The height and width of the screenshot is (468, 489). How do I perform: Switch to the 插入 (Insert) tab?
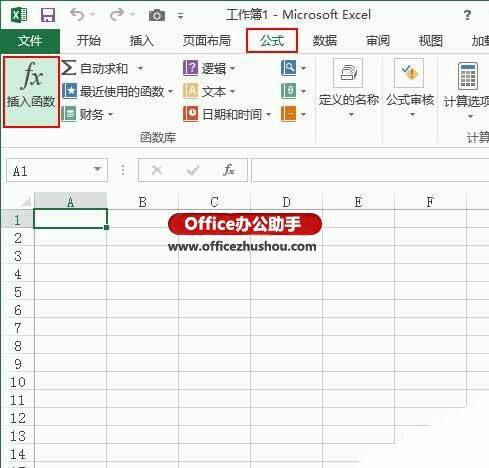(x=141, y=41)
